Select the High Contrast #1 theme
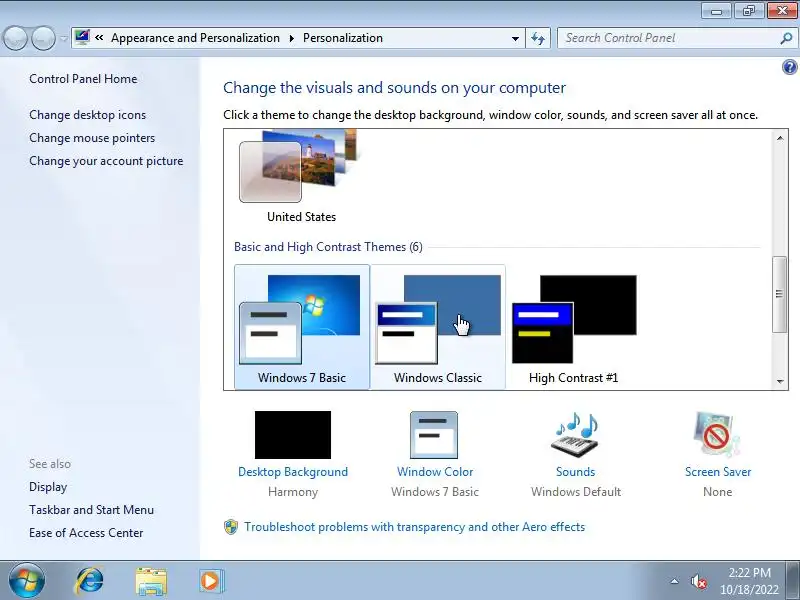 pos(574,327)
